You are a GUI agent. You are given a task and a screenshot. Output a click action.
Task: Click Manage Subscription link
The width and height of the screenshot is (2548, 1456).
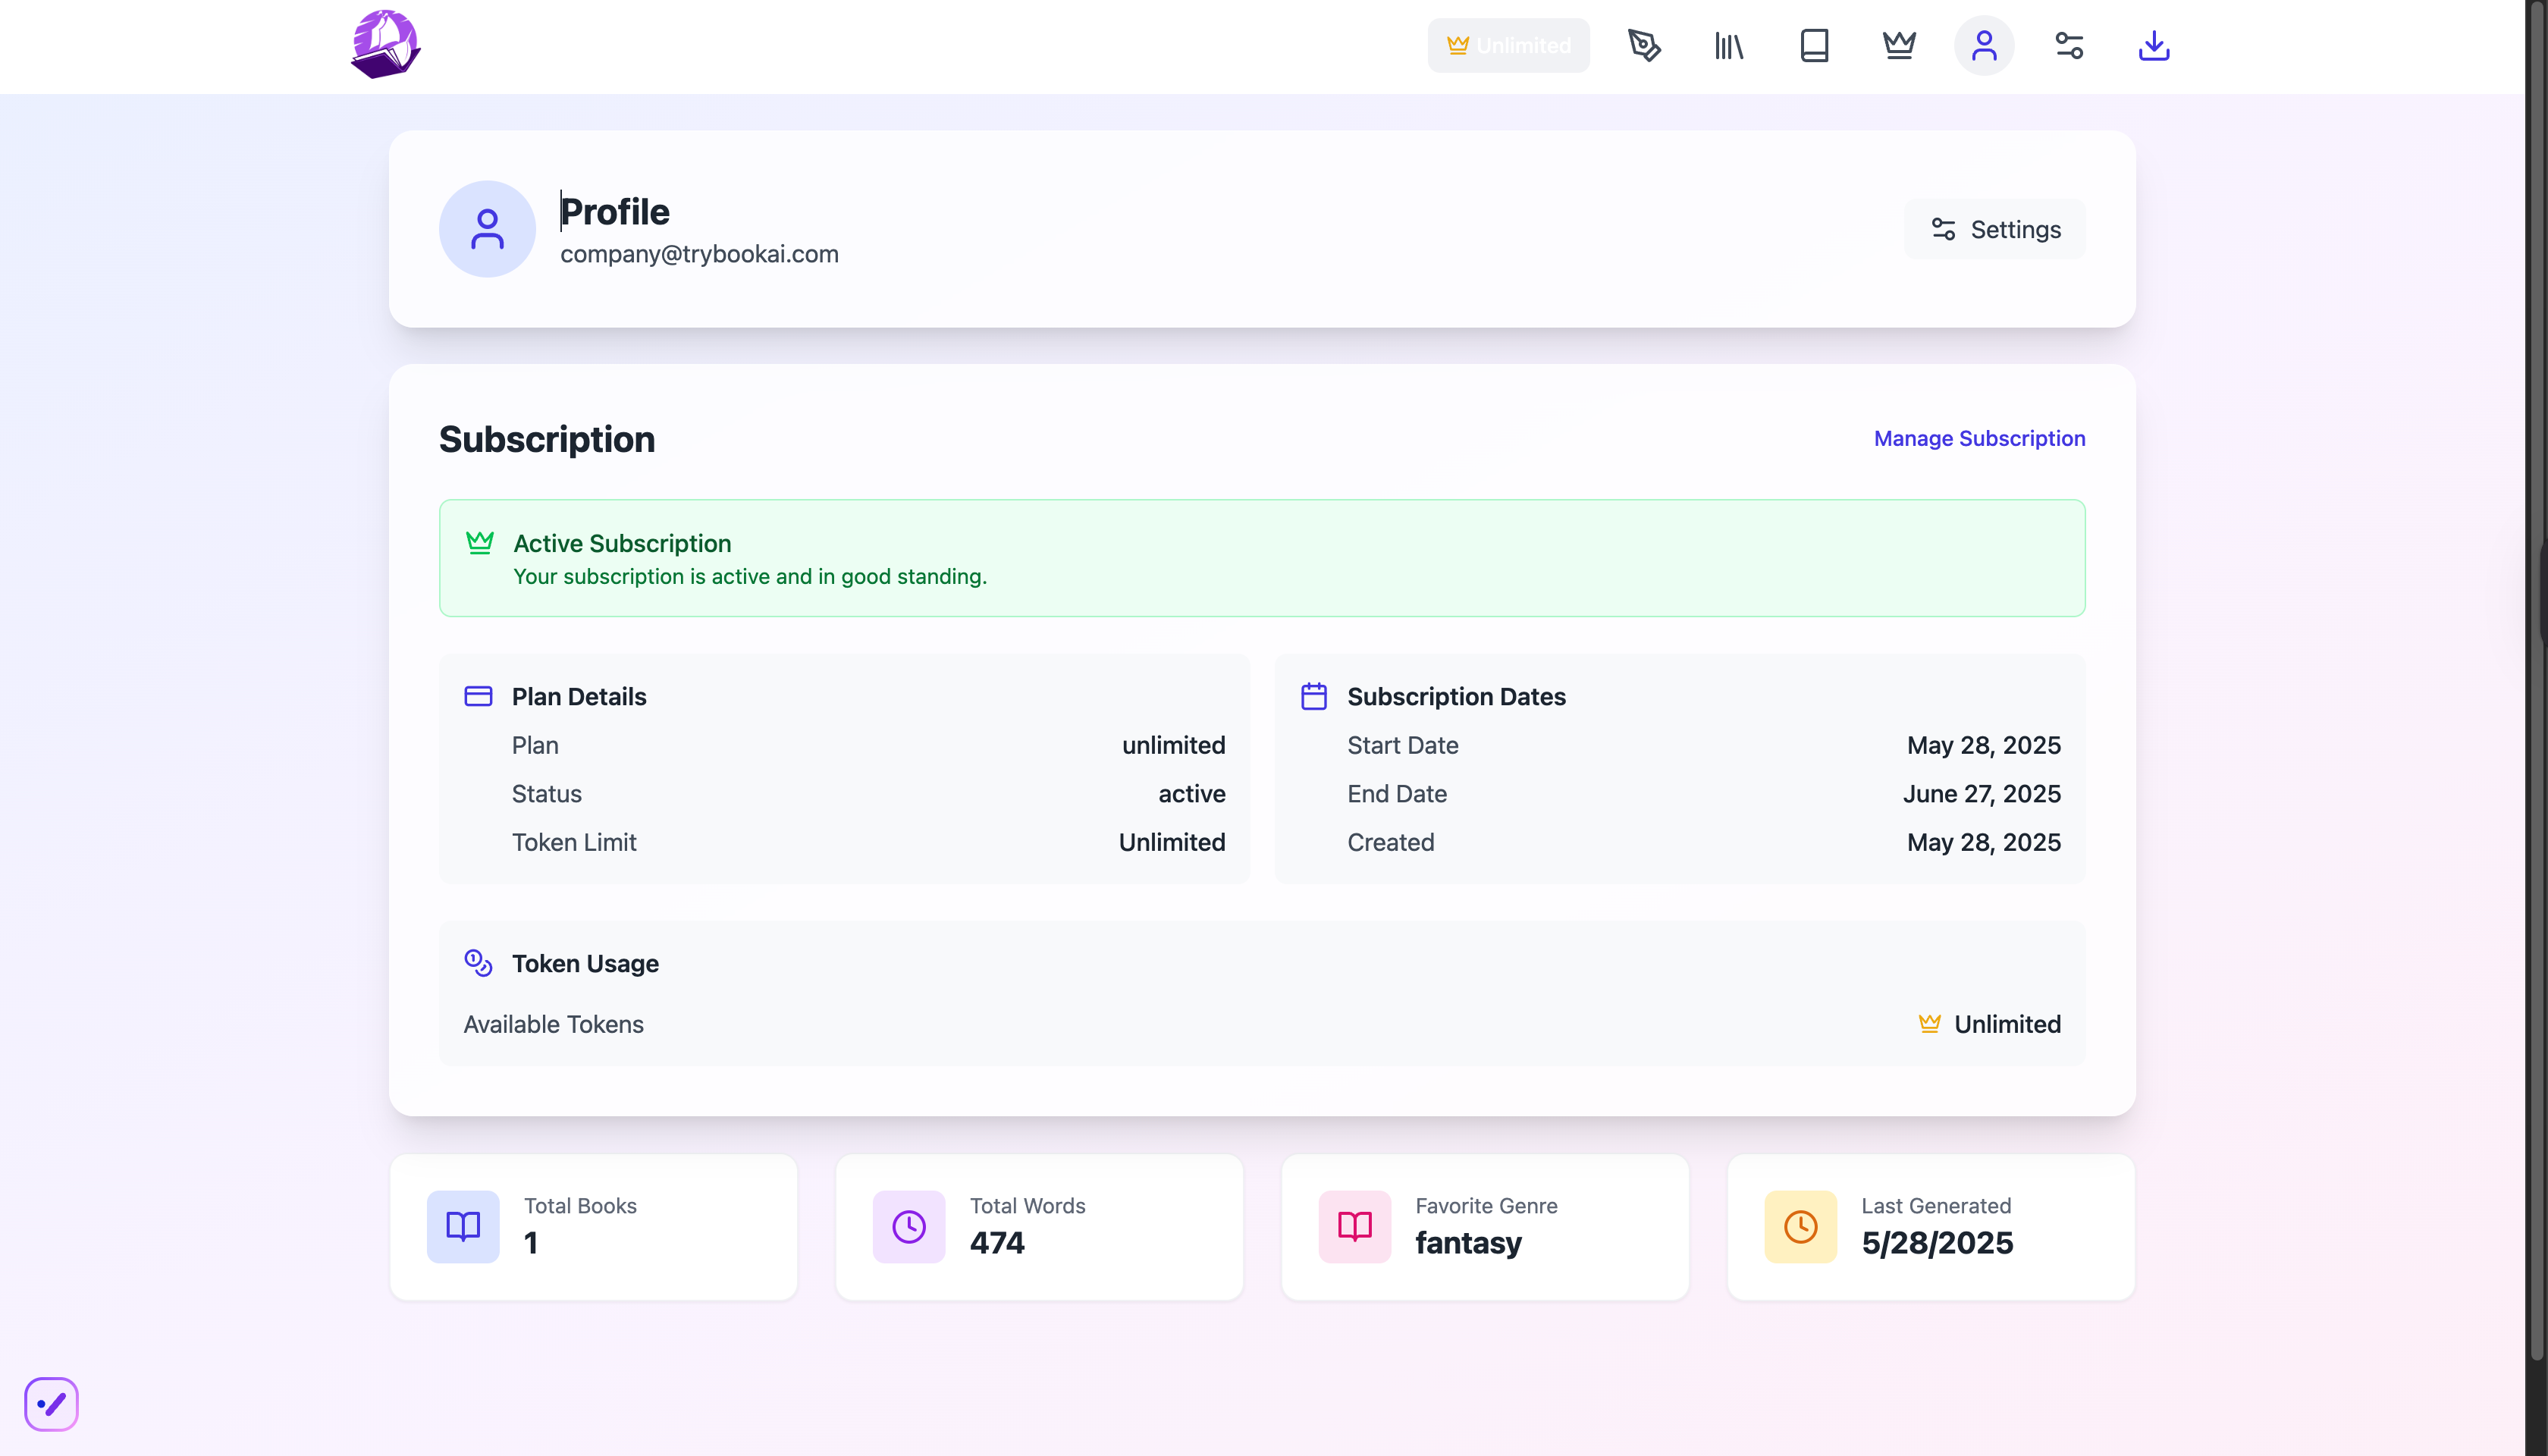[1979, 438]
